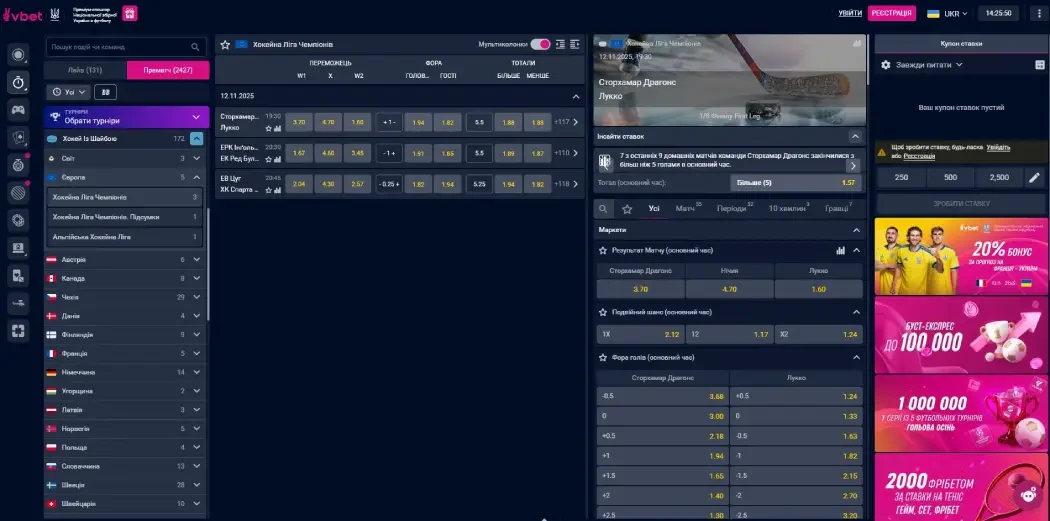Open statistics chart icon for Результат Матчу
This screenshot has width=1050, height=521.
tap(840, 250)
